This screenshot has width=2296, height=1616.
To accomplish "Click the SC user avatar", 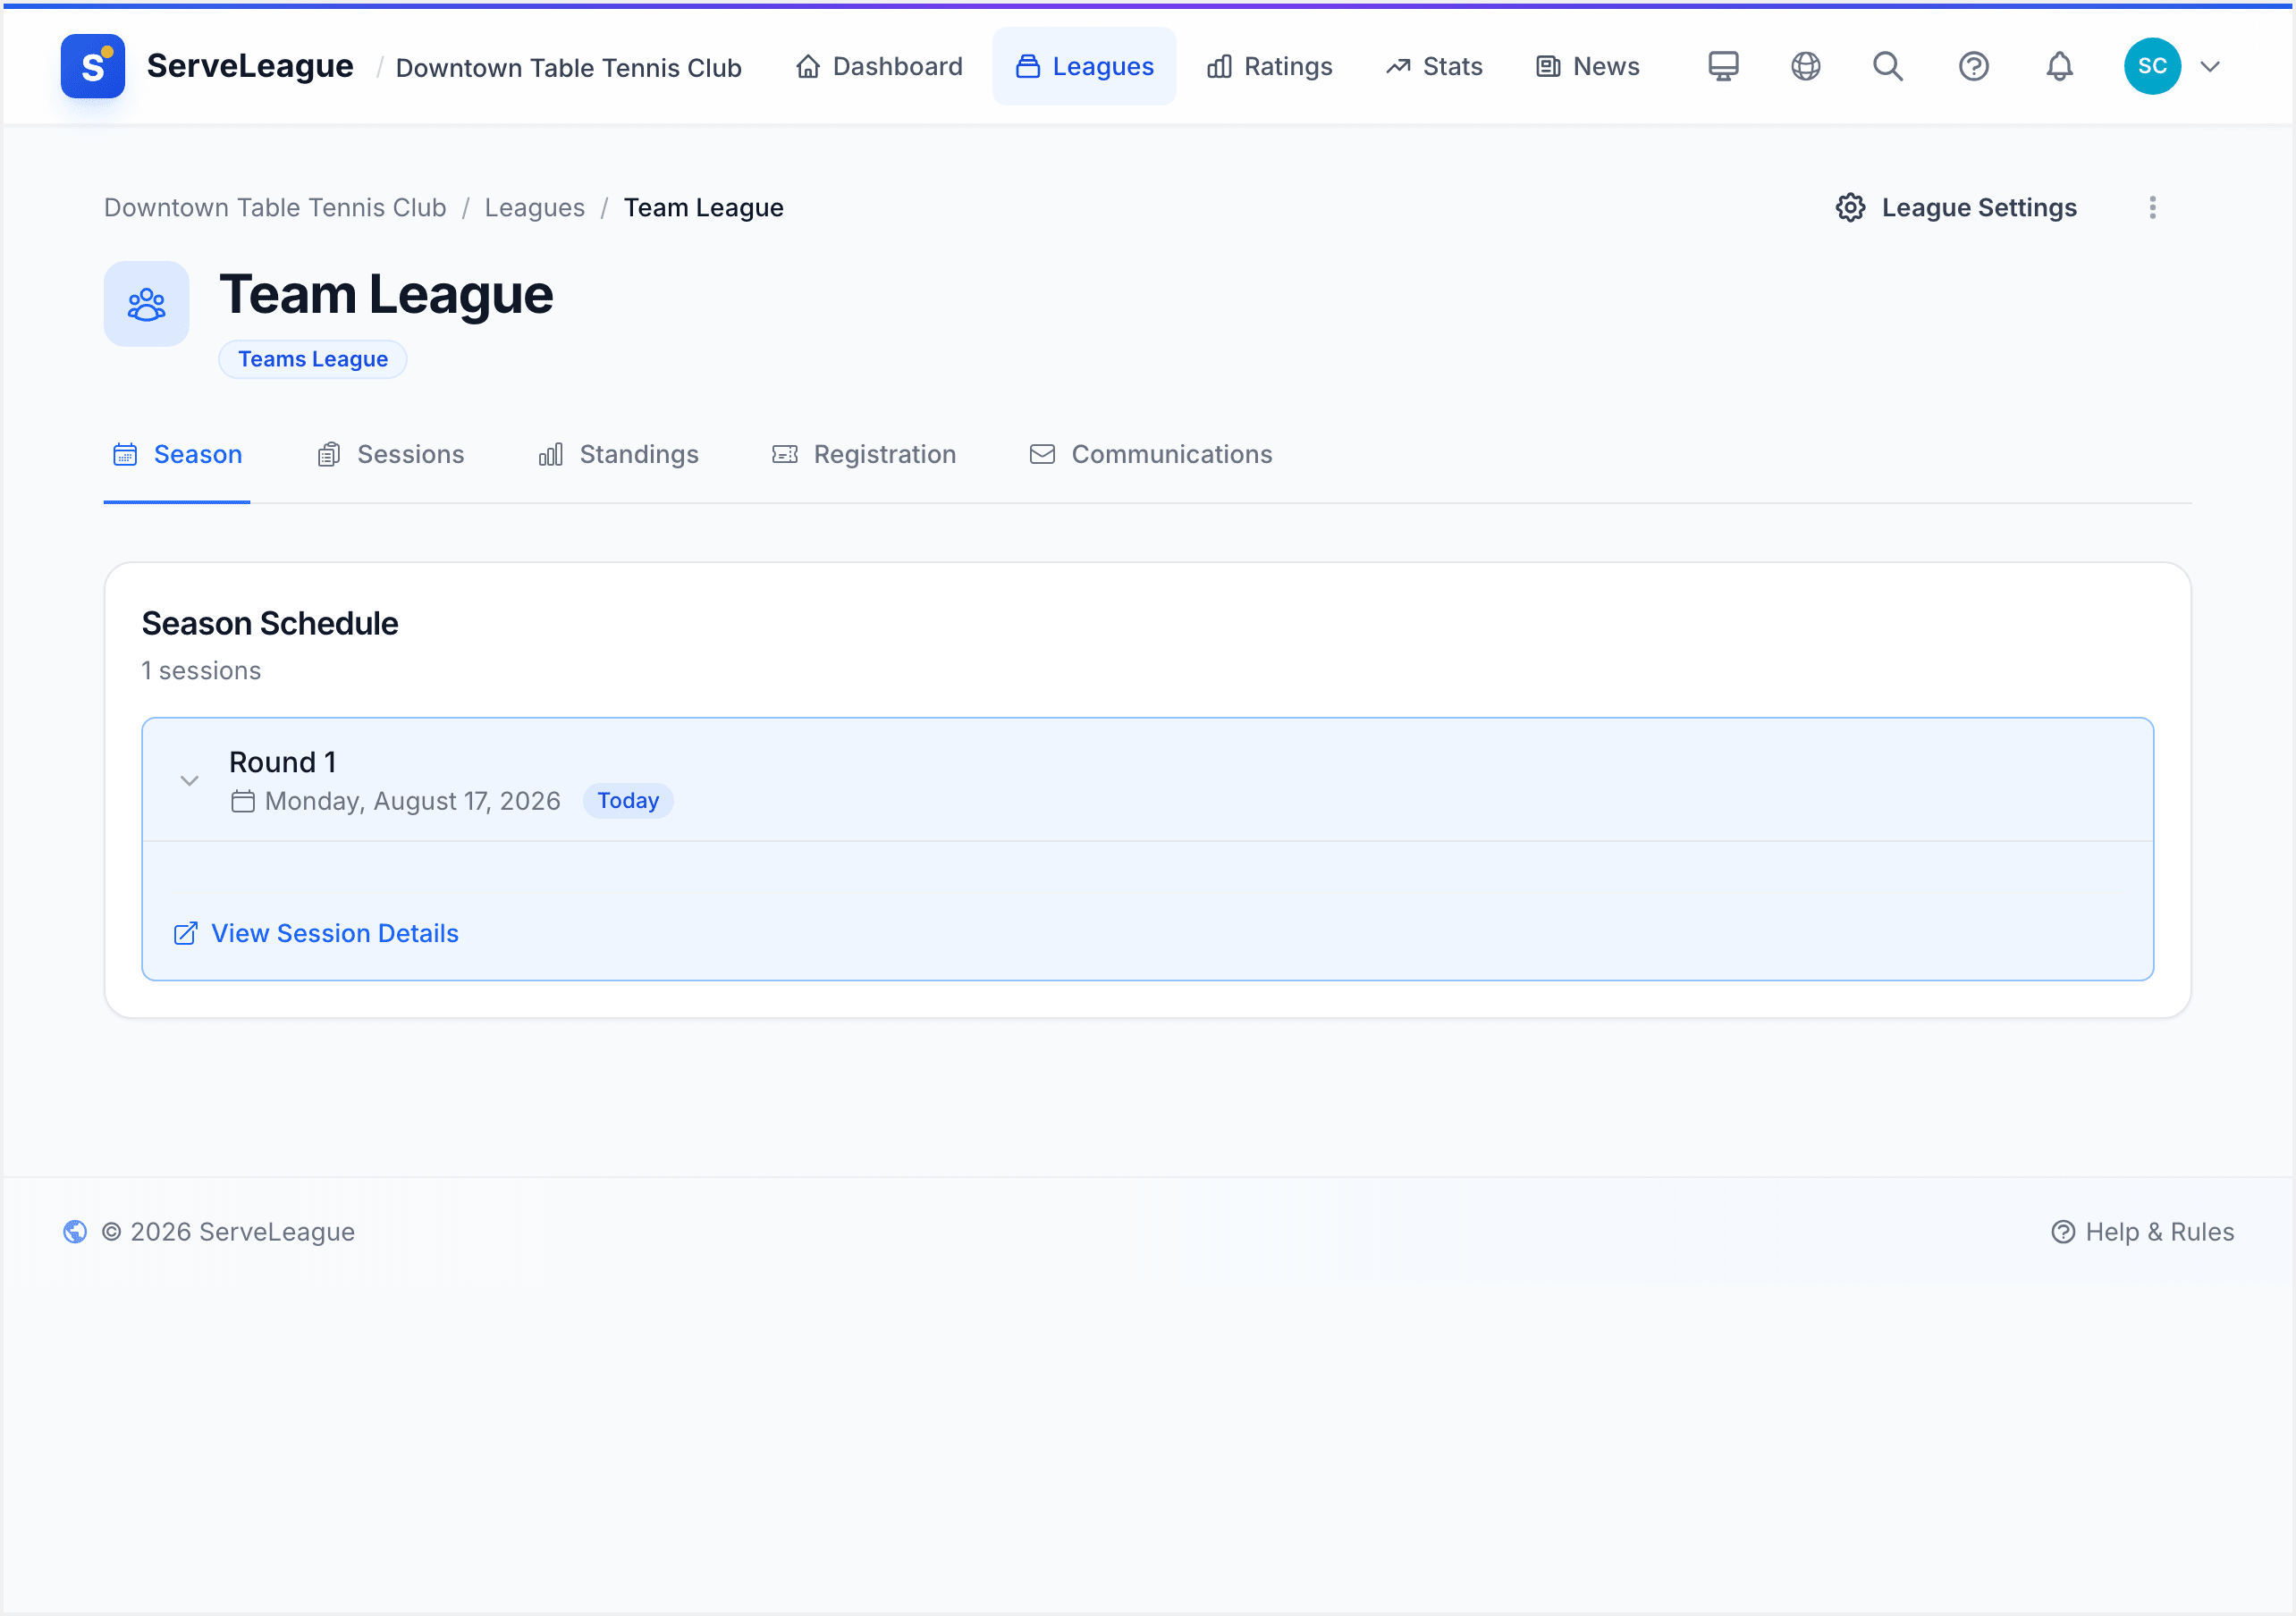I will (x=2152, y=66).
